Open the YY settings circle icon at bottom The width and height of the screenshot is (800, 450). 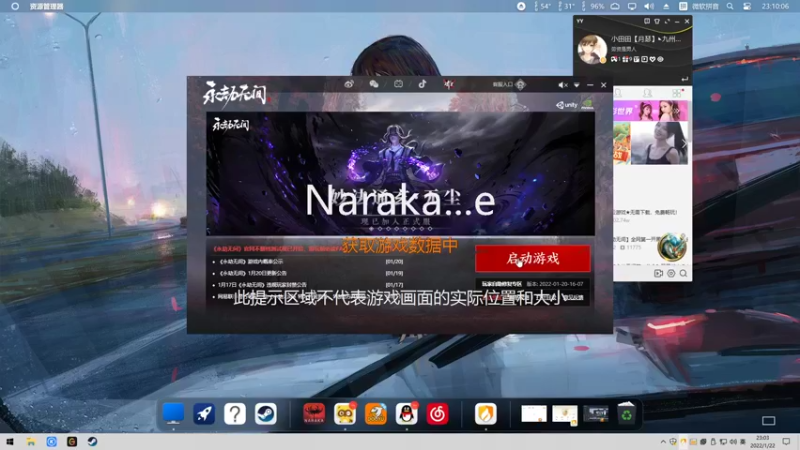coord(671,273)
